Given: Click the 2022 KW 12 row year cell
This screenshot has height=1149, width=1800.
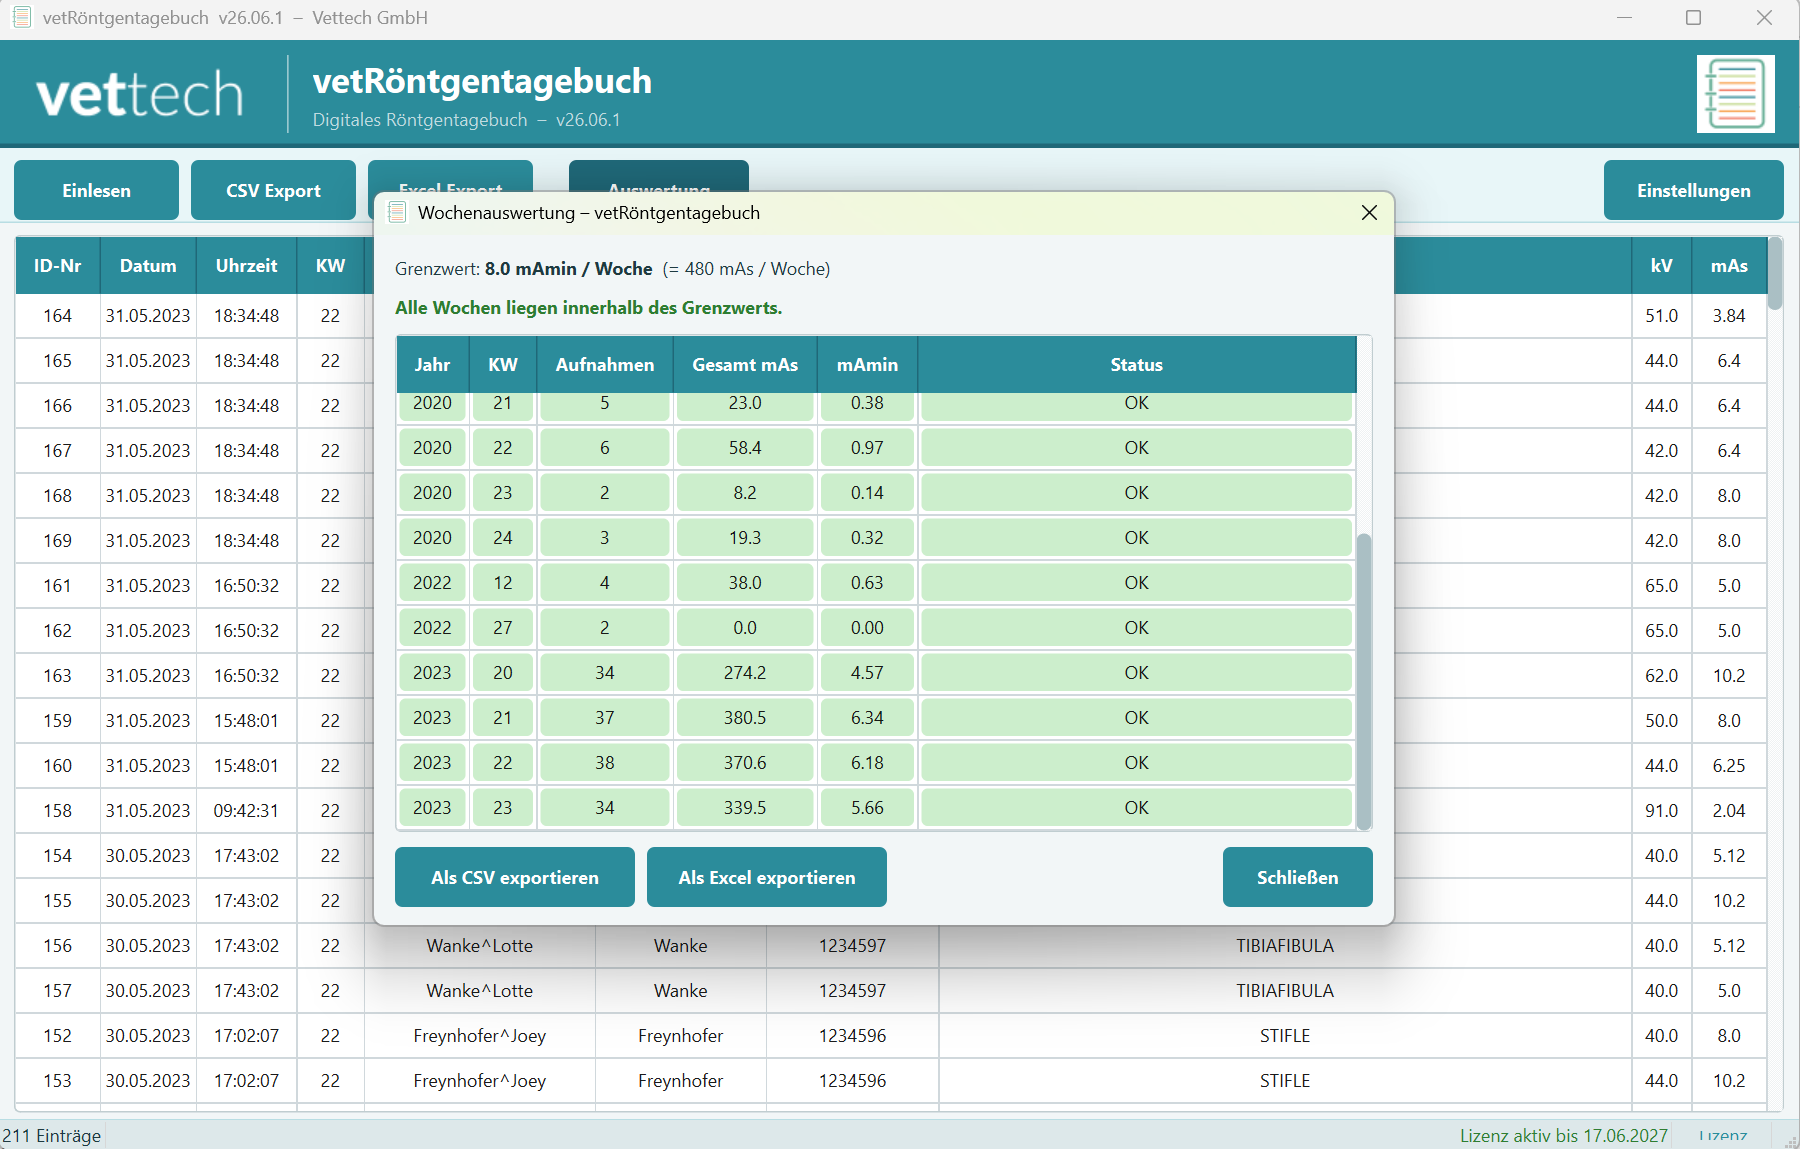Looking at the screenshot, I should pyautogui.click(x=432, y=583).
